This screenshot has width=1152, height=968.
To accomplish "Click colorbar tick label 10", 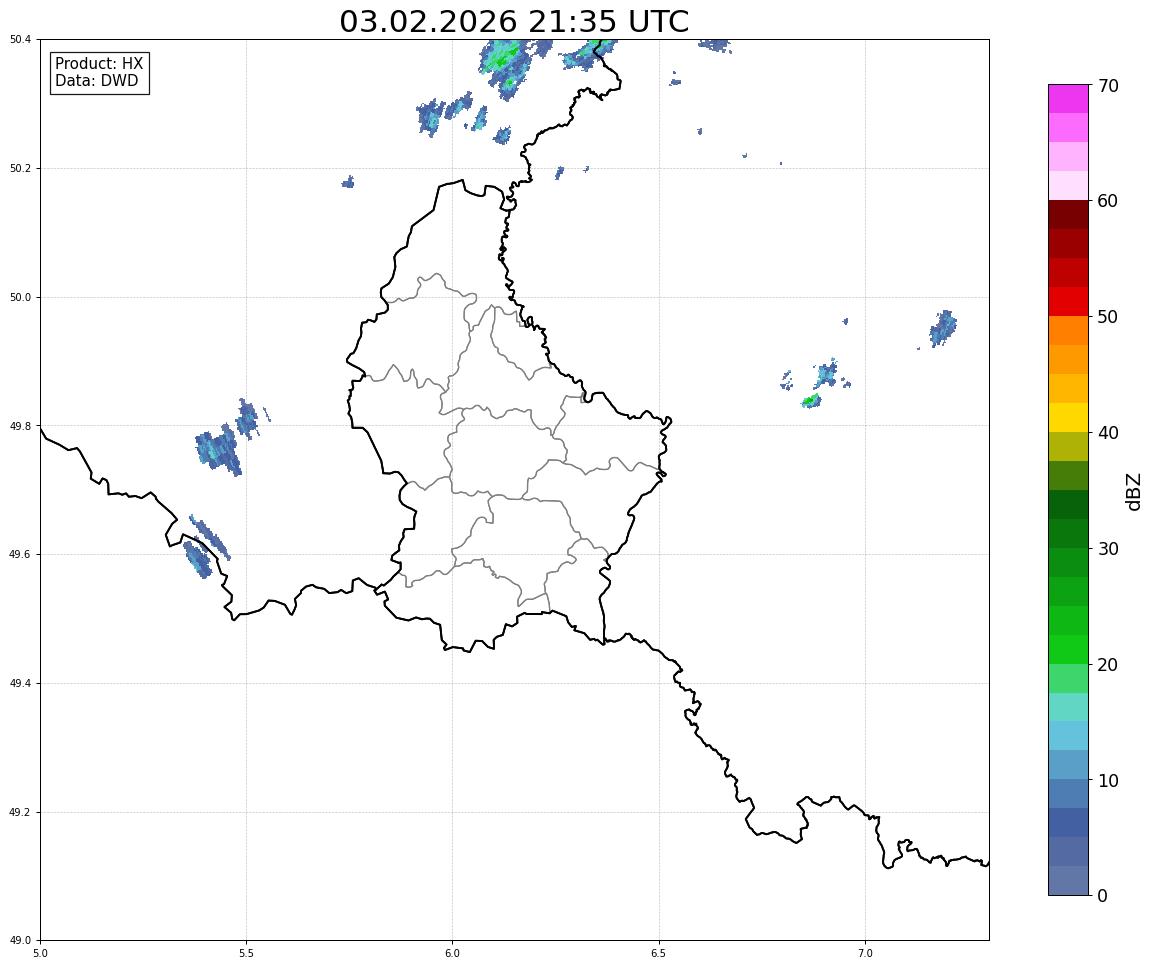I will [x=1108, y=780].
